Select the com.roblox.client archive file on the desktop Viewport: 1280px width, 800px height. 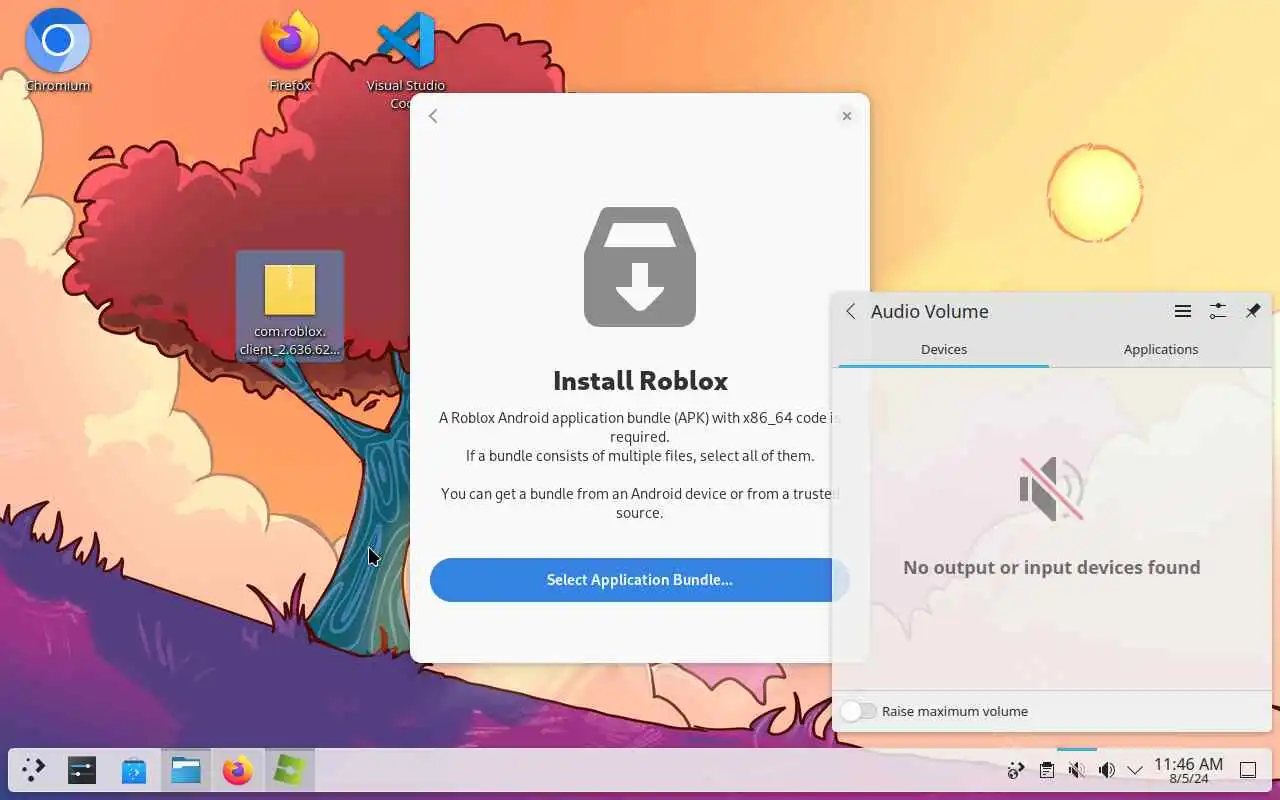click(290, 305)
